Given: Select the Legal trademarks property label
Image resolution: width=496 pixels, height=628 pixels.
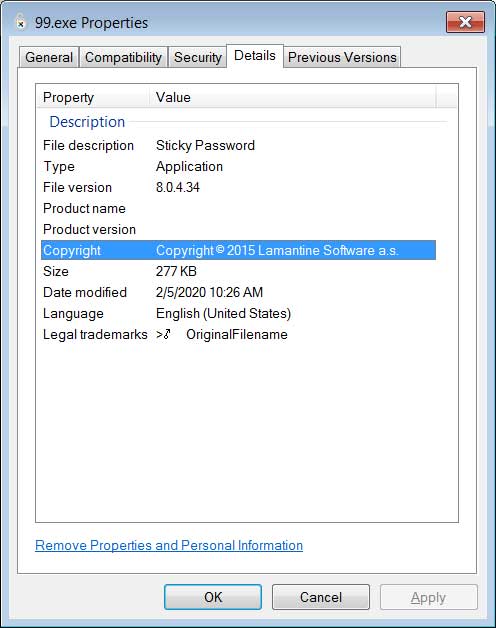Looking at the screenshot, I should [95, 334].
